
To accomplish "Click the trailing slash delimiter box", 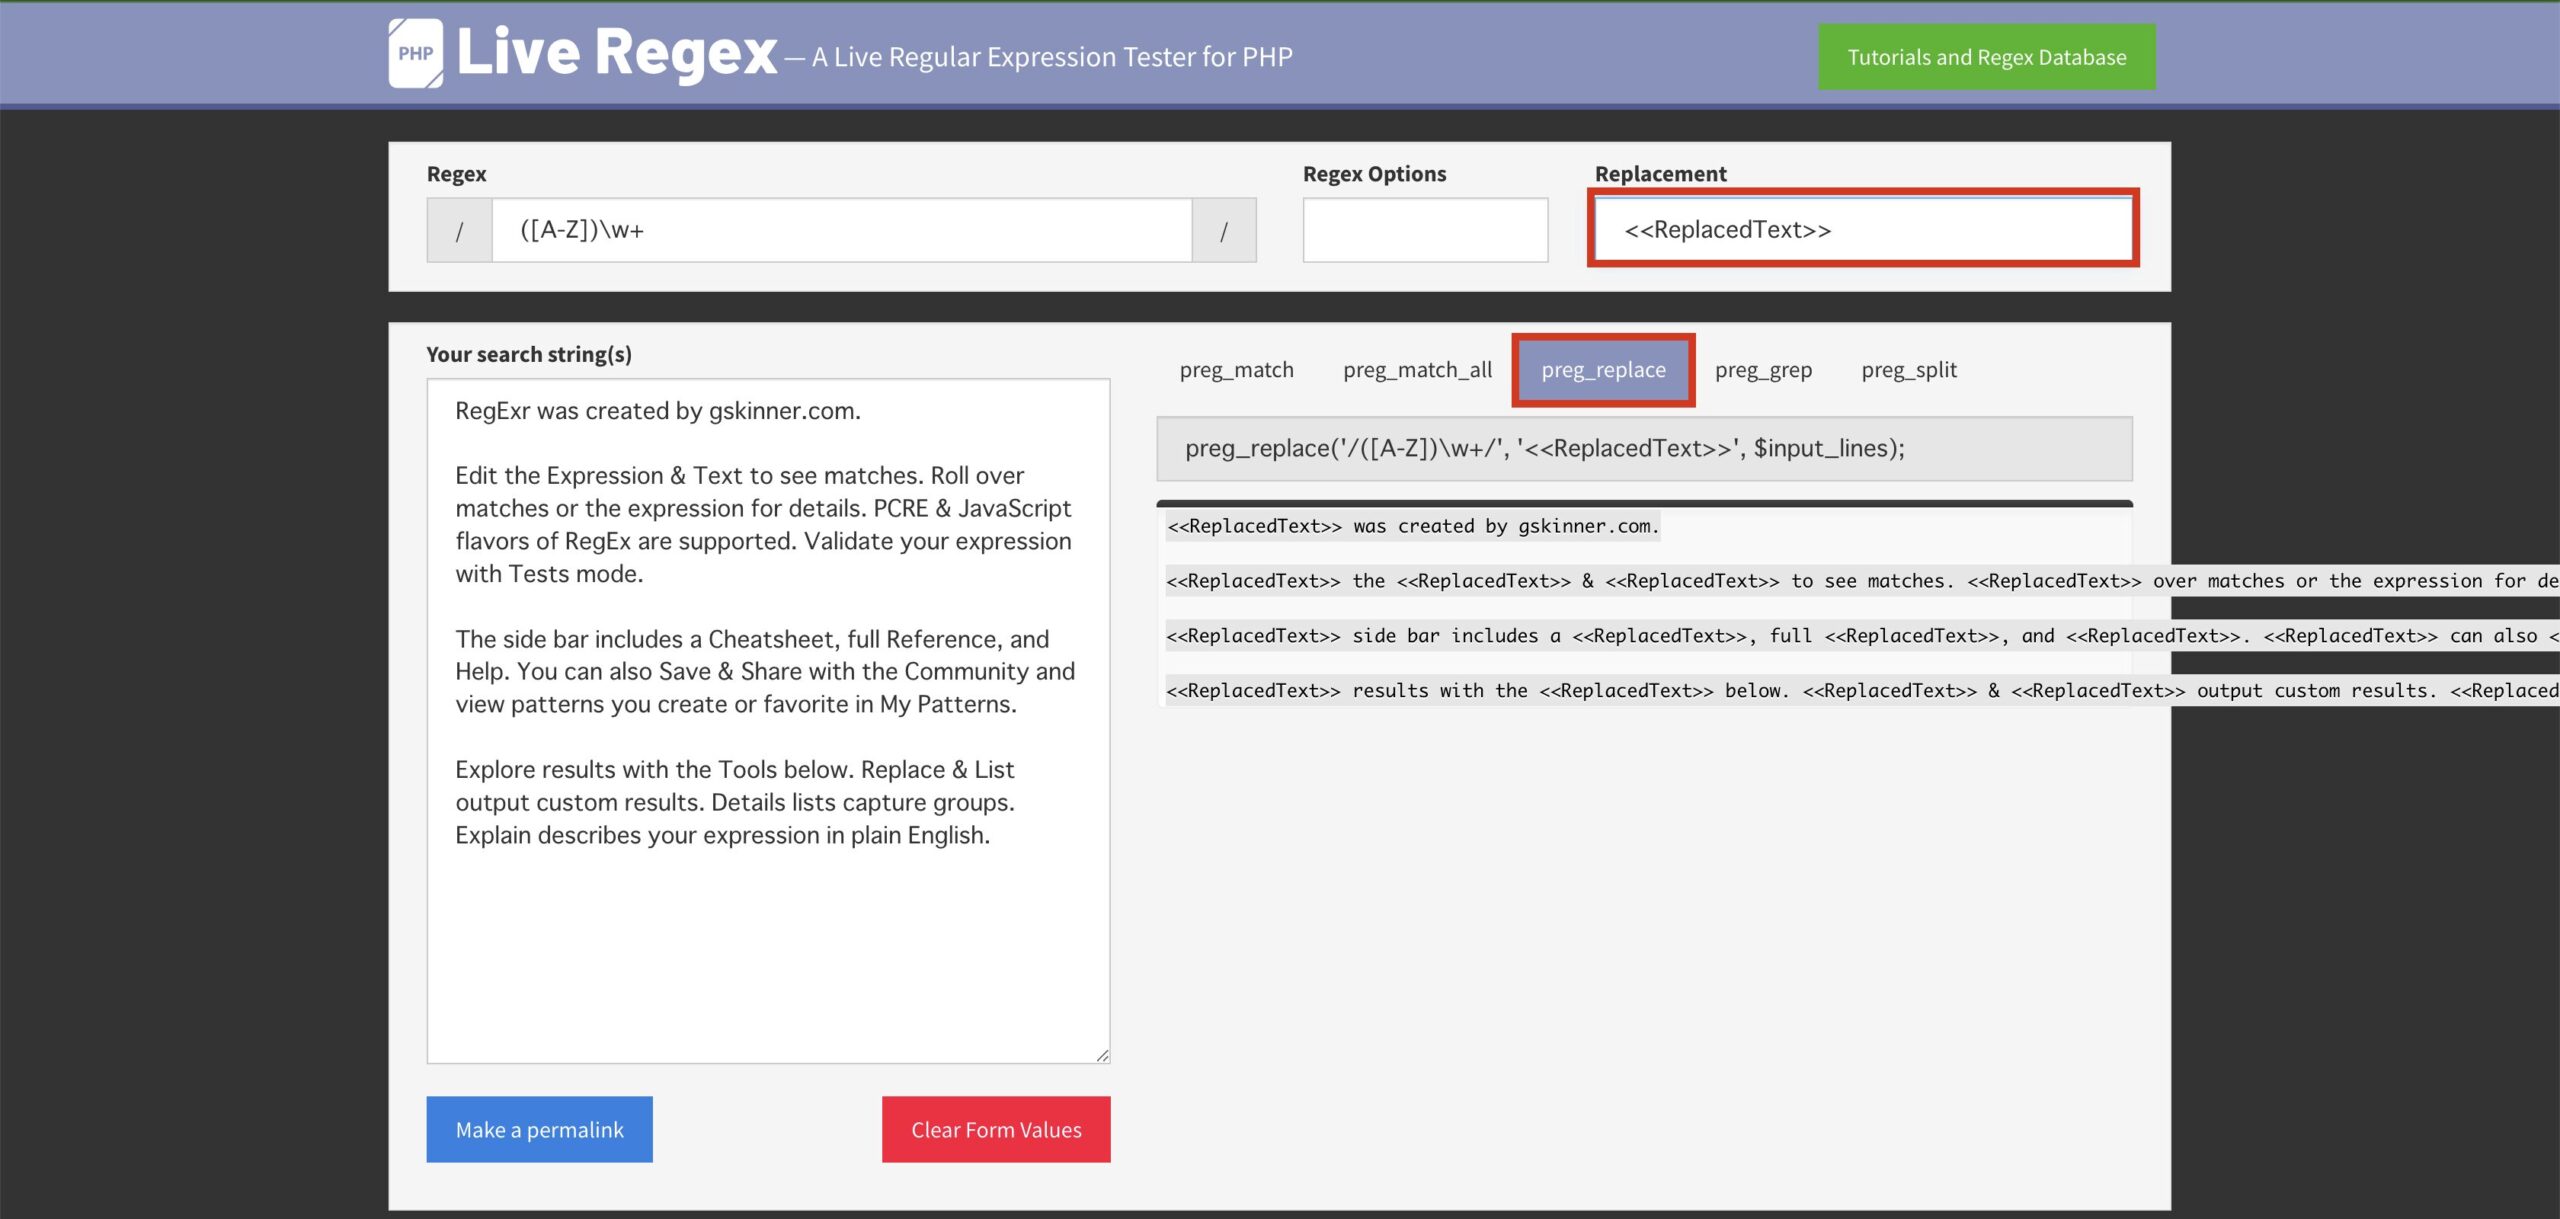I will tap(1223, 231).
